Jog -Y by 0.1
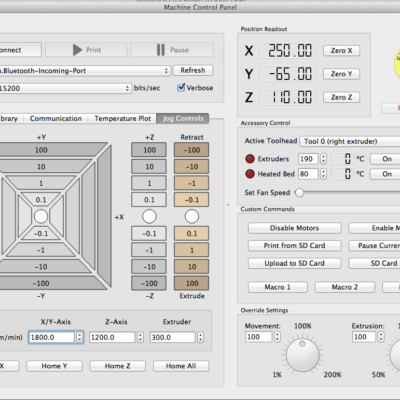This screenshot has width=400, height=400. click(41, 233)
